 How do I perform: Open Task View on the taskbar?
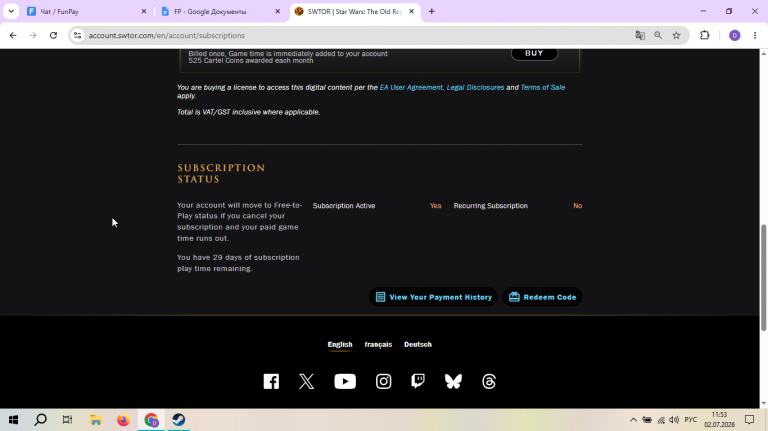point(68,420)
